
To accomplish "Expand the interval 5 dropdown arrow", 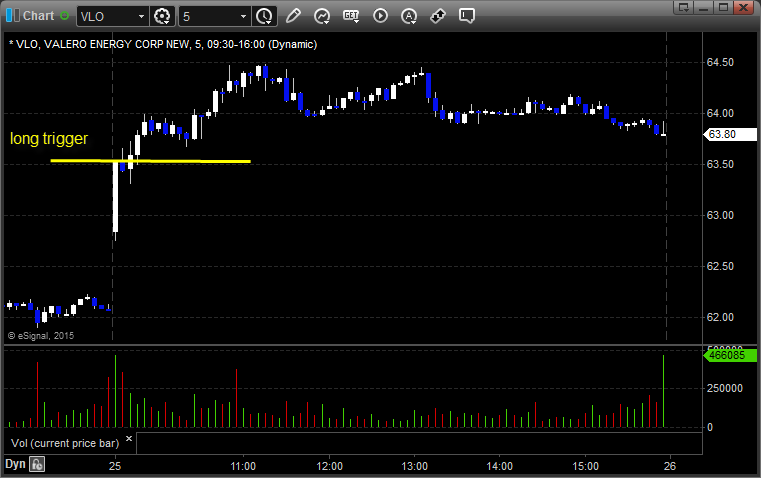I will pyautogui.click(x=243, y=16).
